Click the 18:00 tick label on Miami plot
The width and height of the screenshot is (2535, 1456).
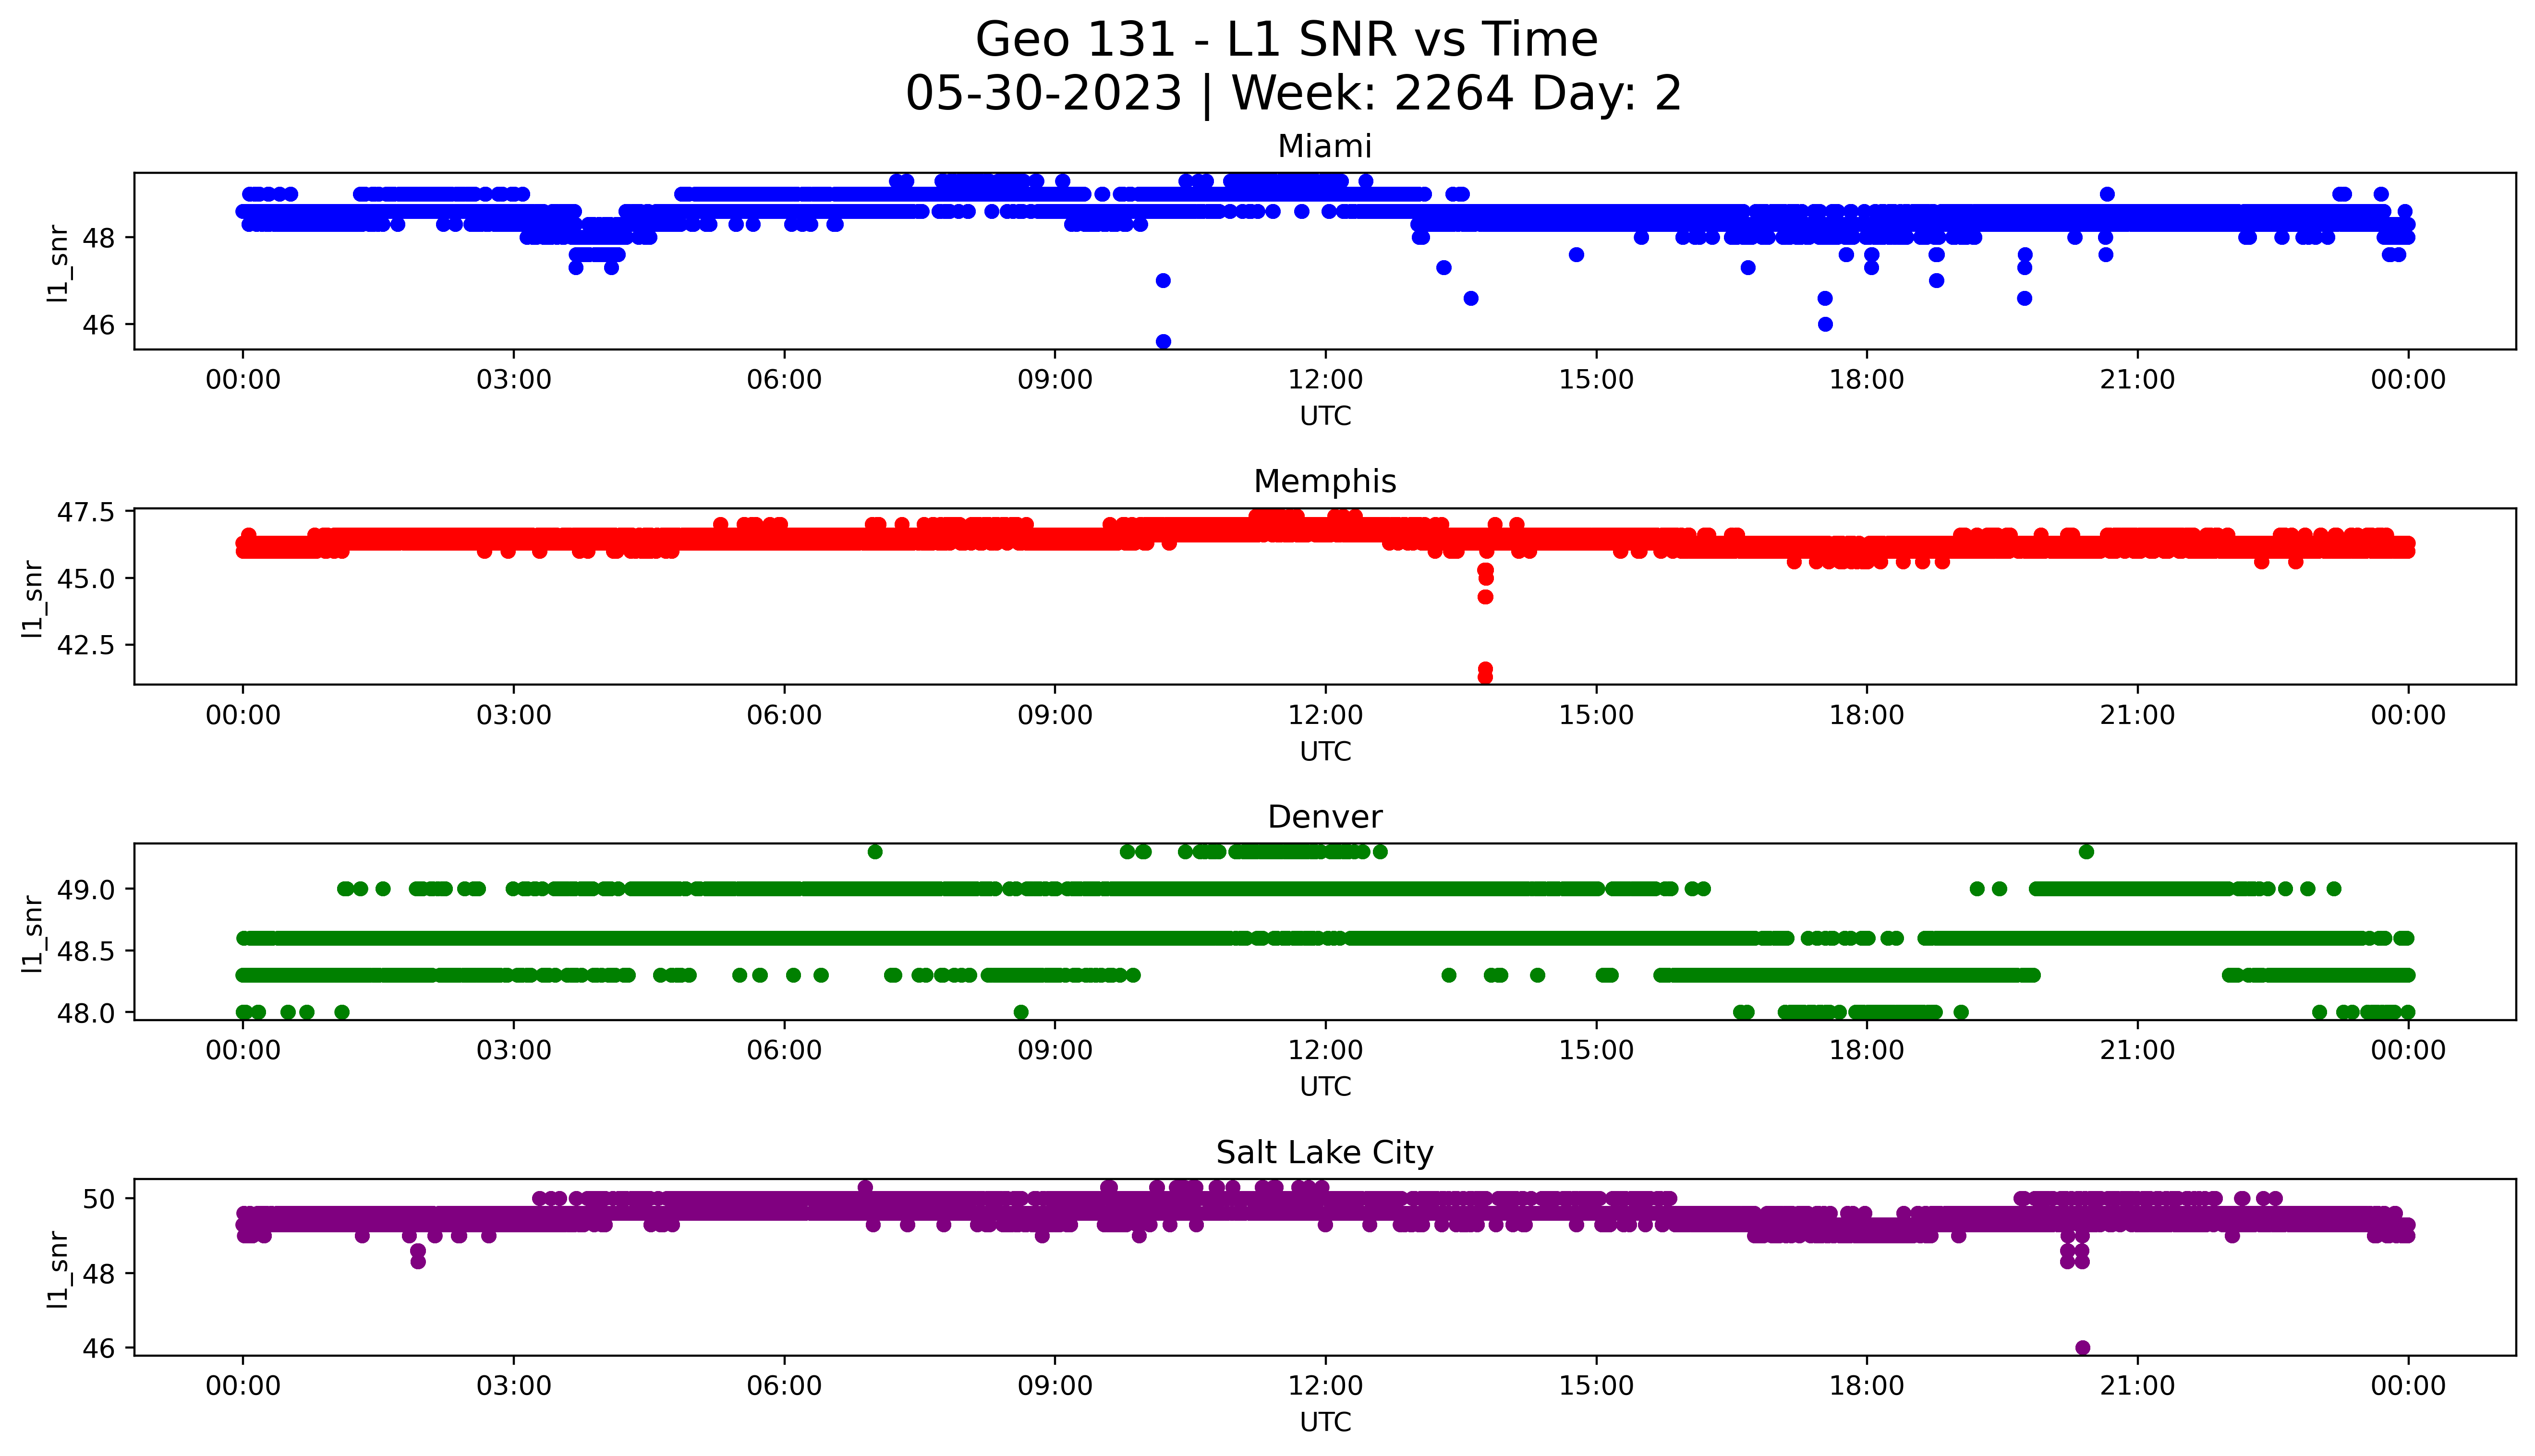coord(1867,380)
